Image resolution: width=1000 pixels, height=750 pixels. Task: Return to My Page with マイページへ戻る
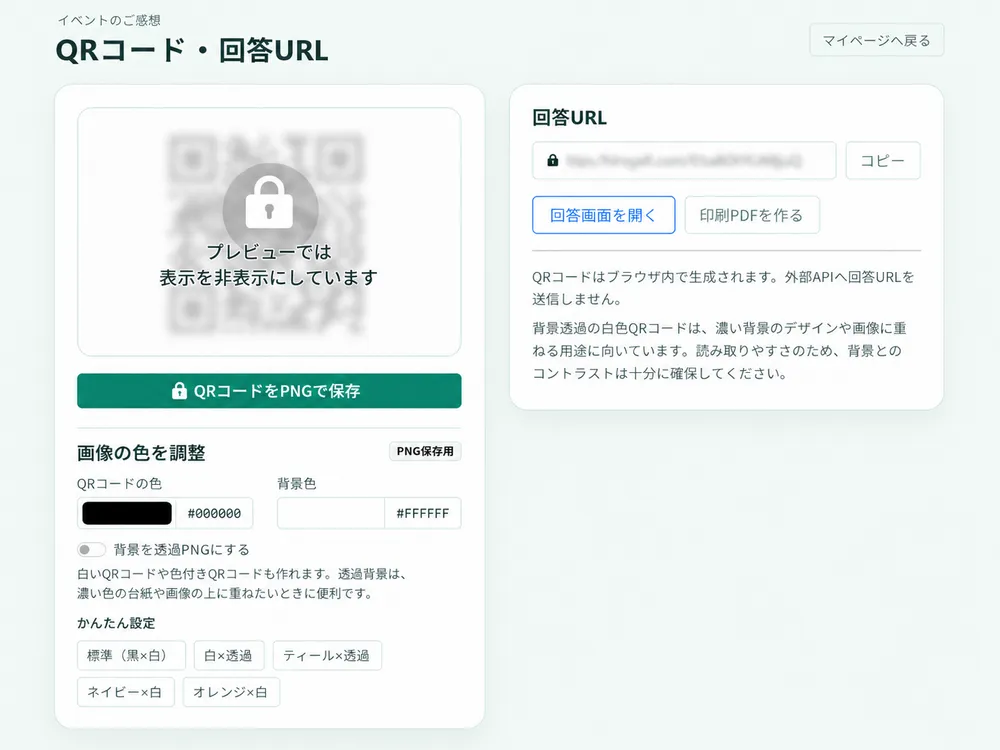point(876,40)
